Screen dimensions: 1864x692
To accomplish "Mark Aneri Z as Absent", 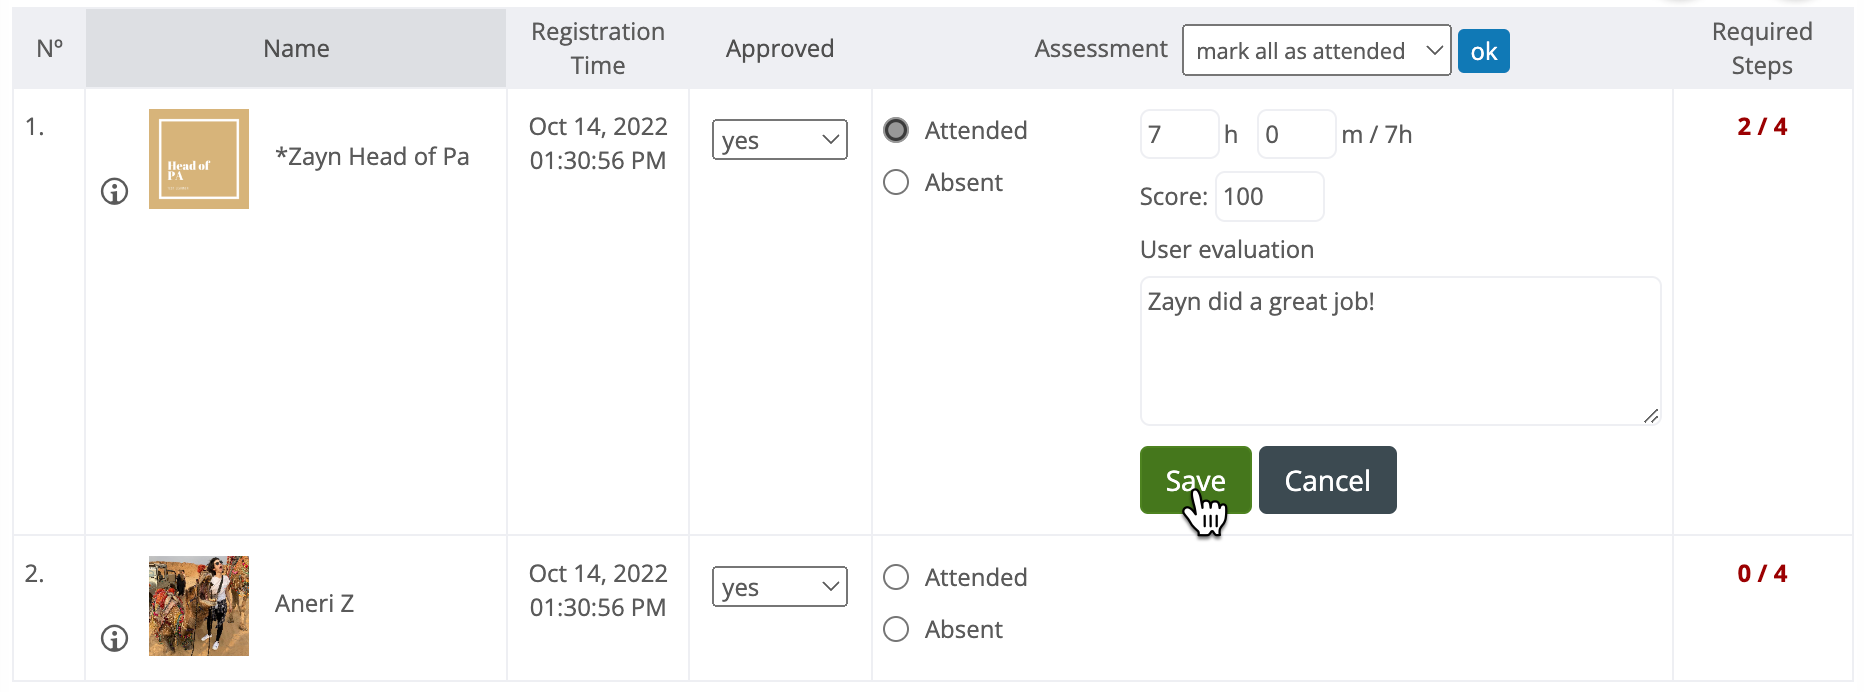I will pos(896,629).
